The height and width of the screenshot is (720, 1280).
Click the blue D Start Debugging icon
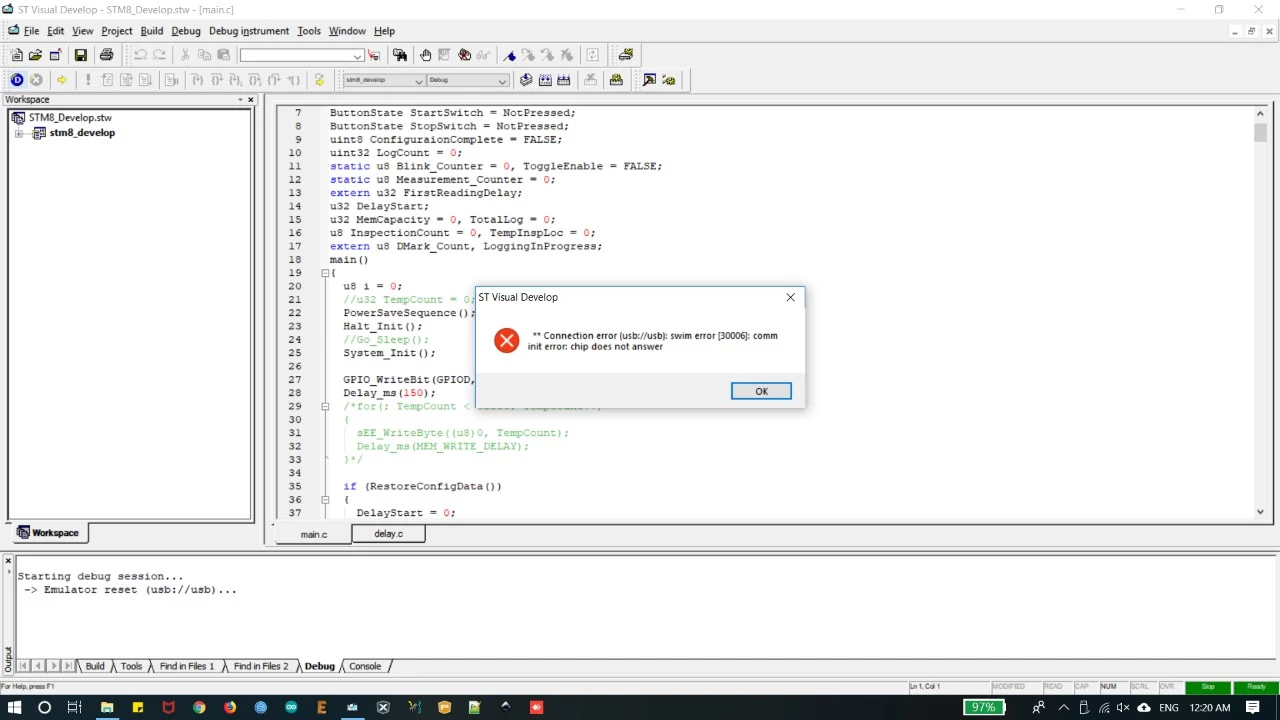tap(17, 80)
